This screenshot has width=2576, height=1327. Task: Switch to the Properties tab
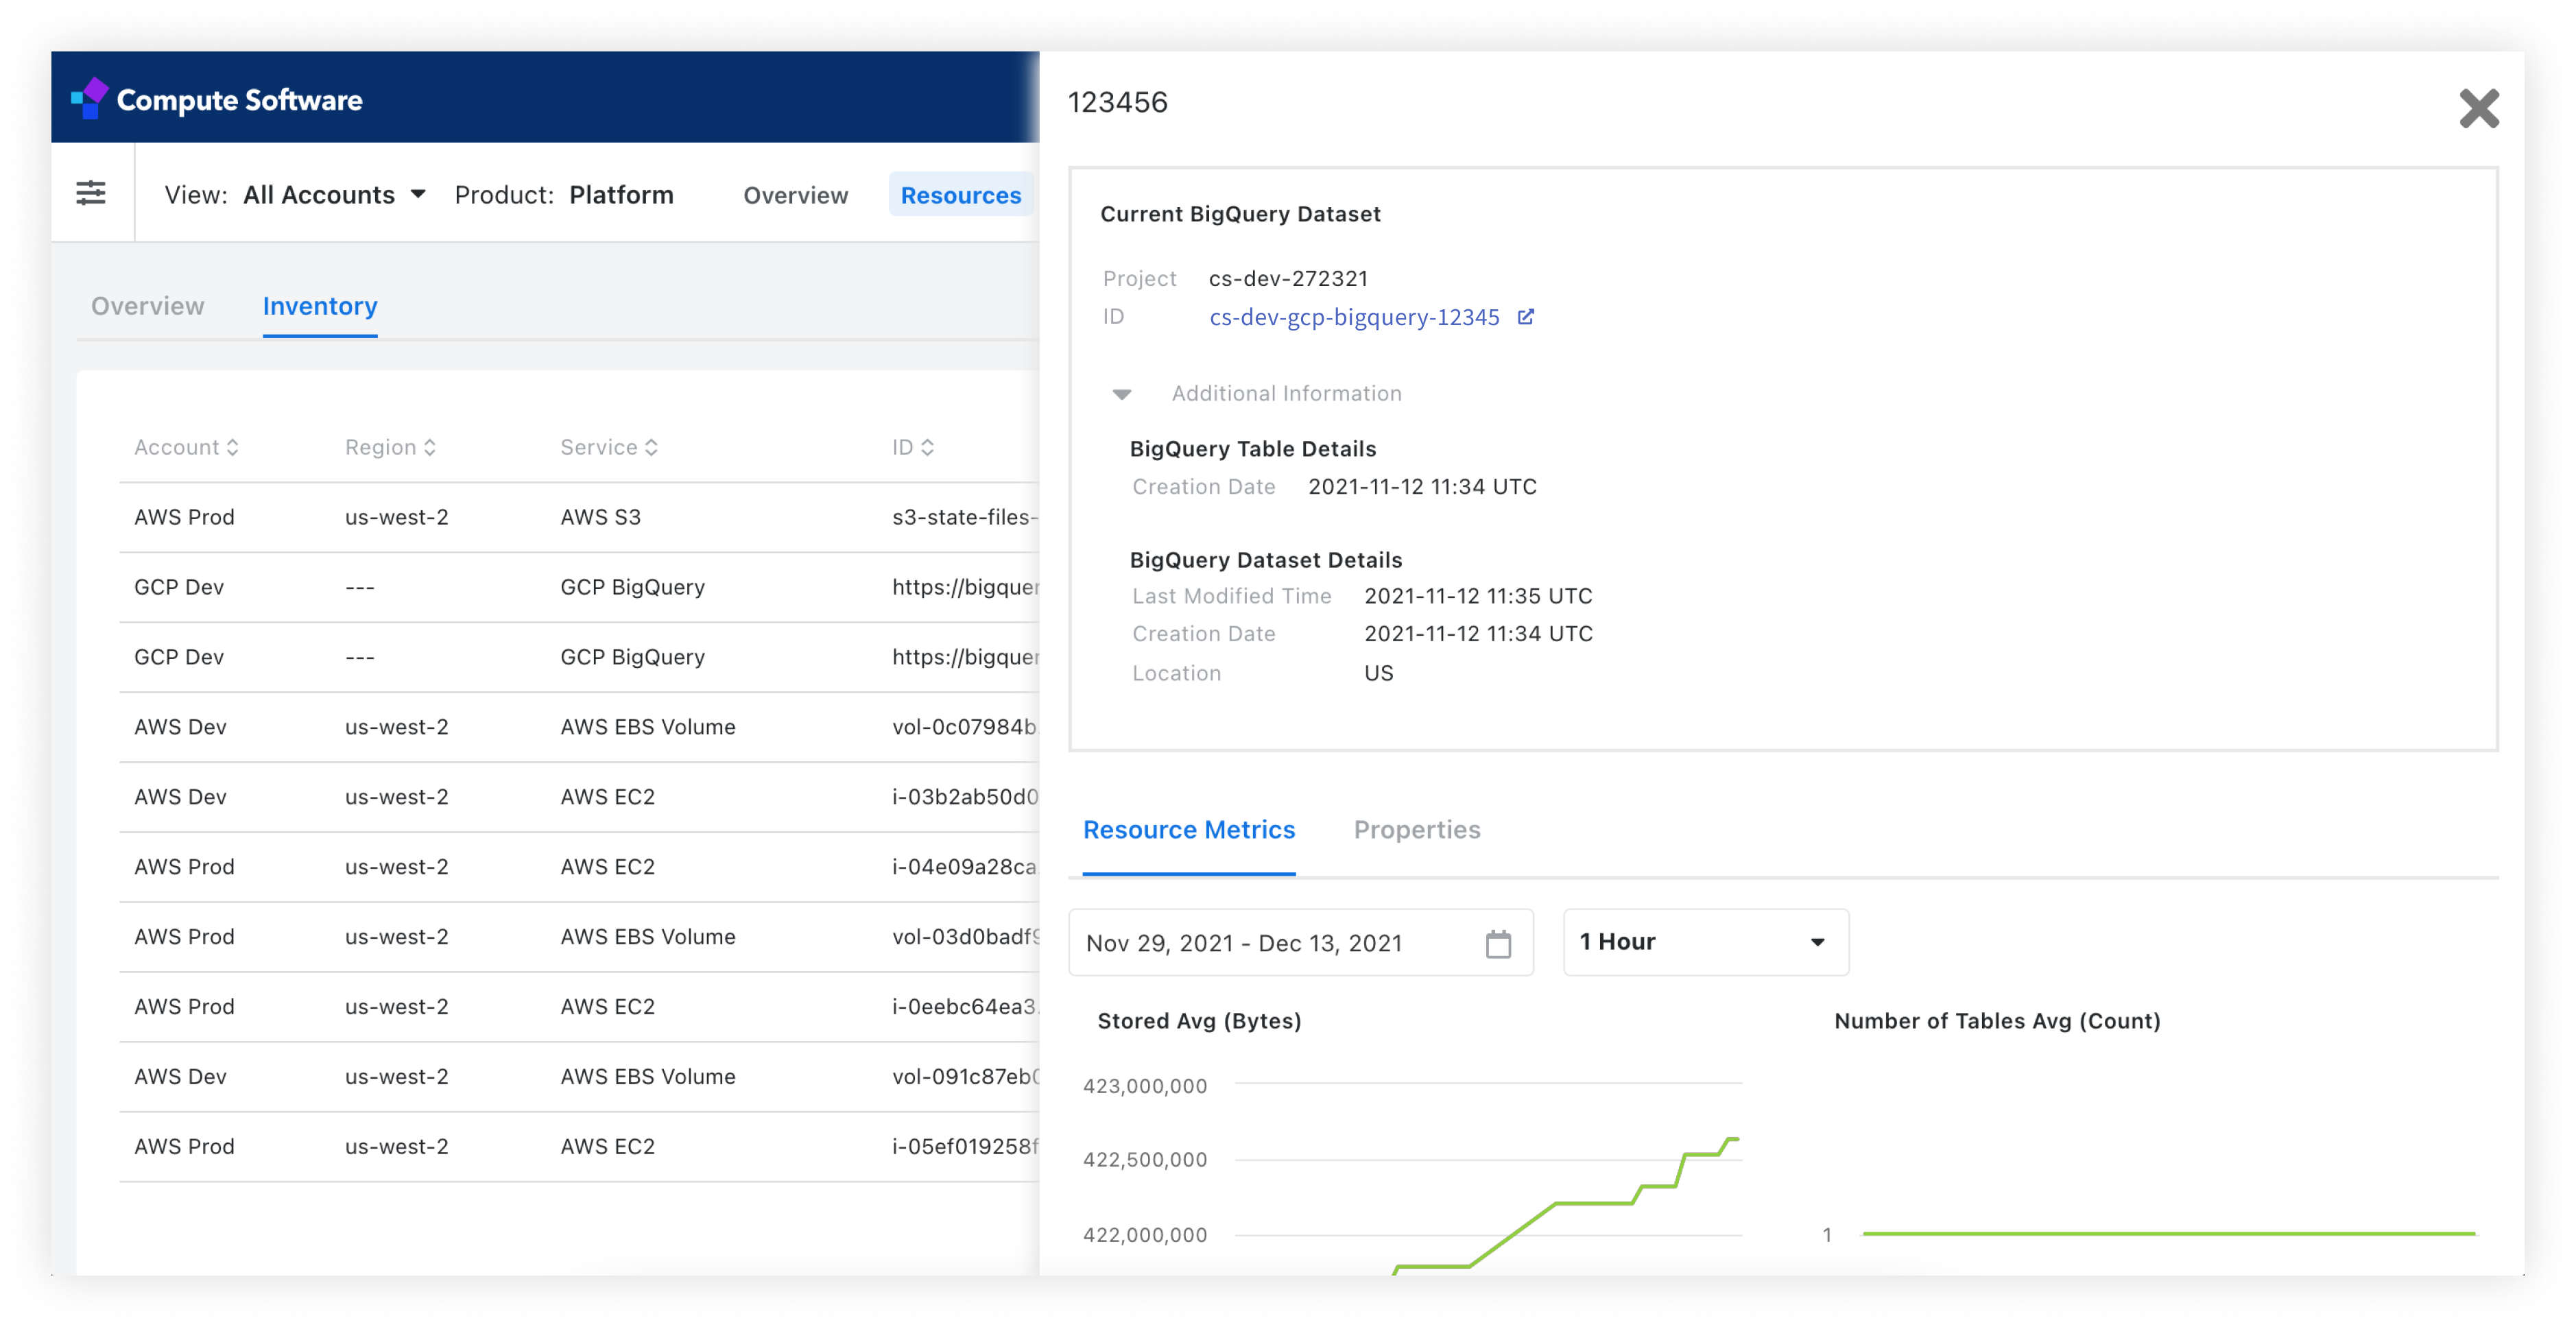[x=1416, y=830]
